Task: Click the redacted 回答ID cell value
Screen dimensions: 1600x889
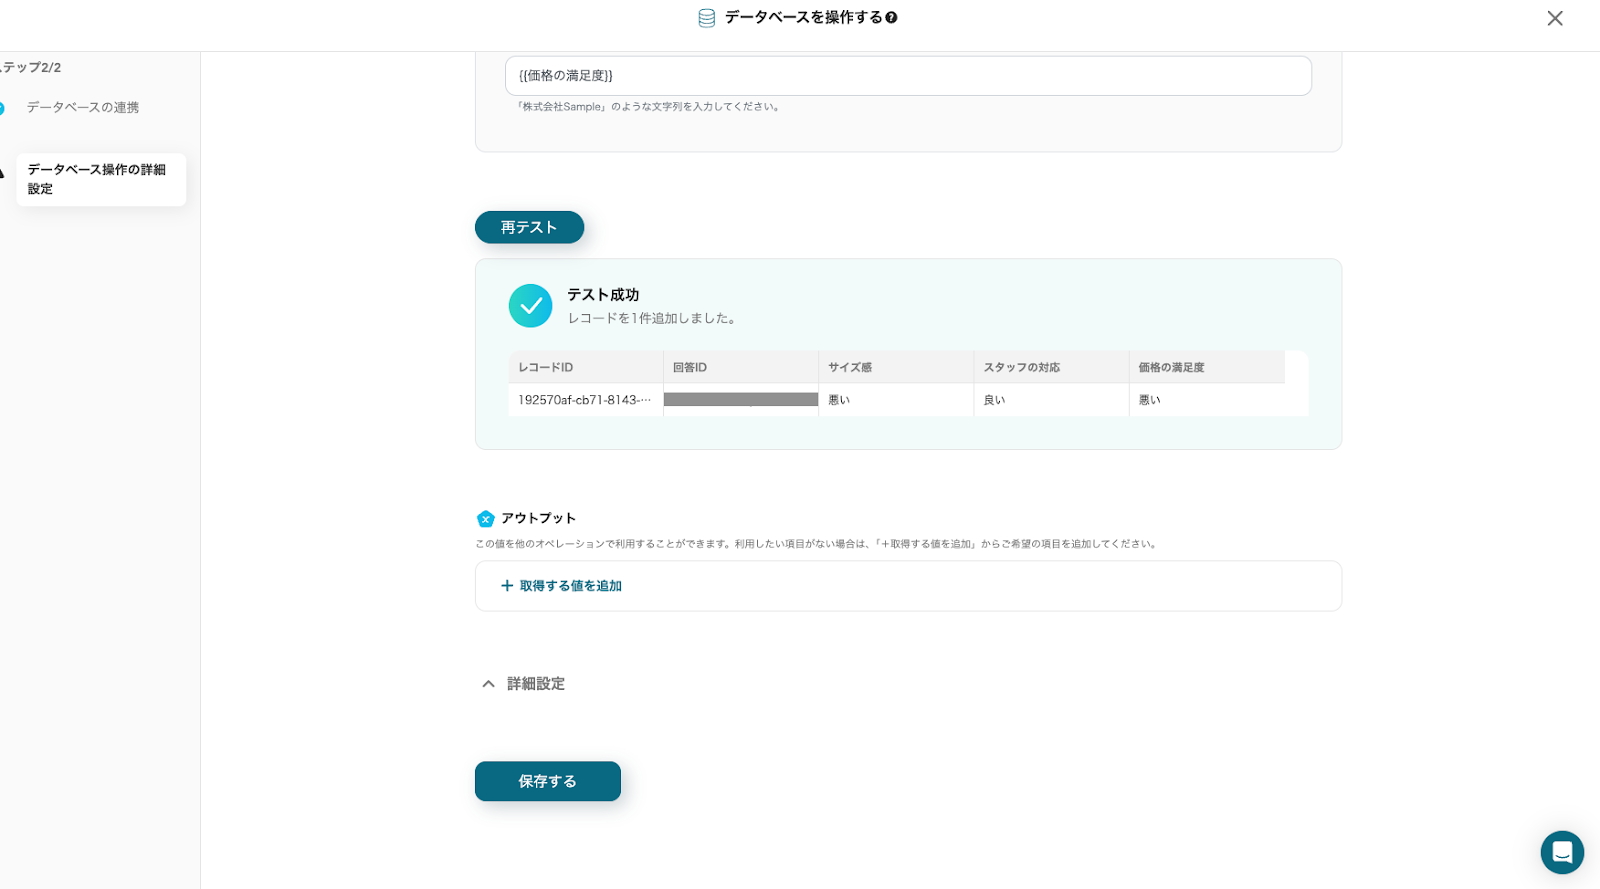Action: coord(740,400)
